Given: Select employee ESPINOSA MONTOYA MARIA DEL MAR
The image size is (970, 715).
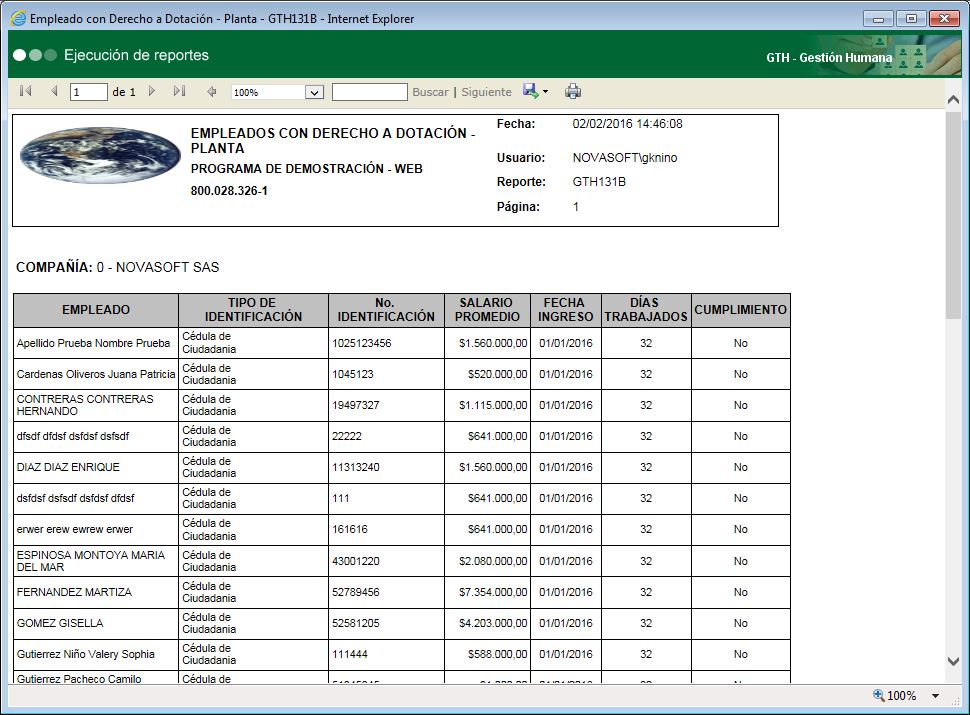Looking at the screenshot, I should coord(91,561).
